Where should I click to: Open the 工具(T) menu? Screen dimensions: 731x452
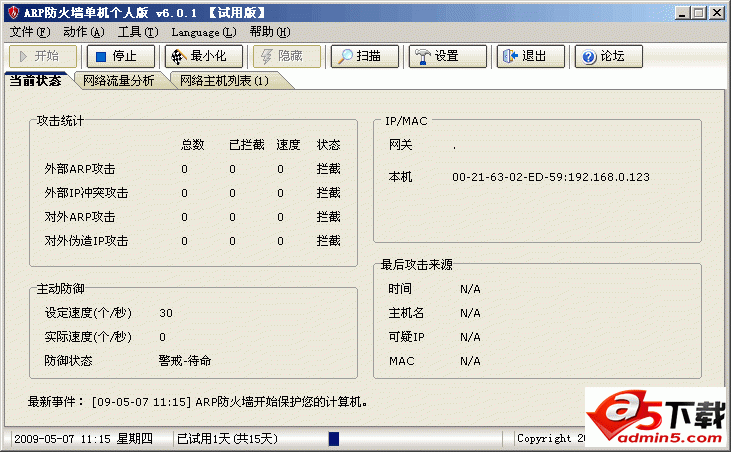click(138, 32)
